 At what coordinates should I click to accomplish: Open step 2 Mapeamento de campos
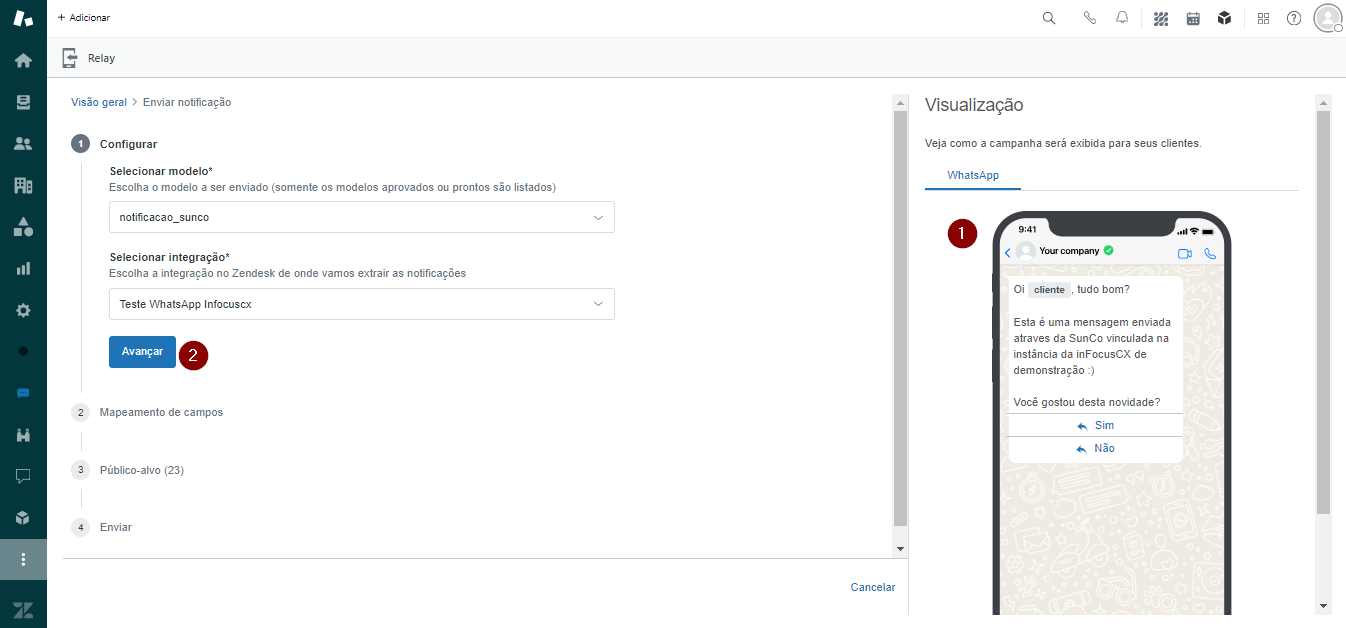click(161, 412)
